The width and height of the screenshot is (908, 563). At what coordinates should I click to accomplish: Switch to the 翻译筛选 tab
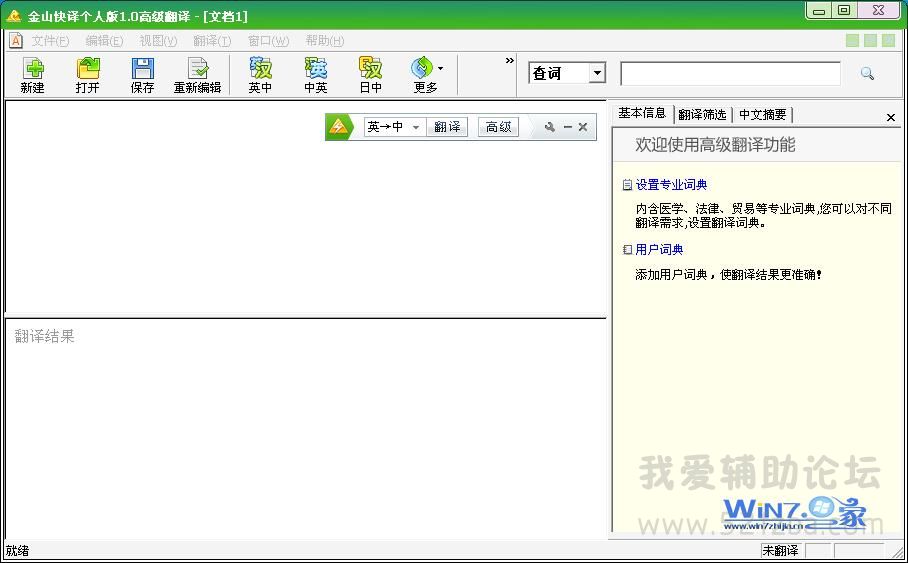pyautogui.click(x=702, y=115)
